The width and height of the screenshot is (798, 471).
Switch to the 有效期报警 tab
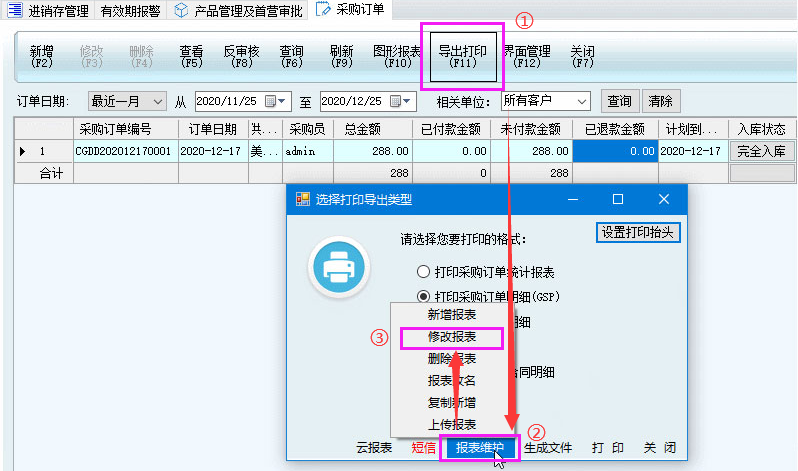[x=132, y=11]
